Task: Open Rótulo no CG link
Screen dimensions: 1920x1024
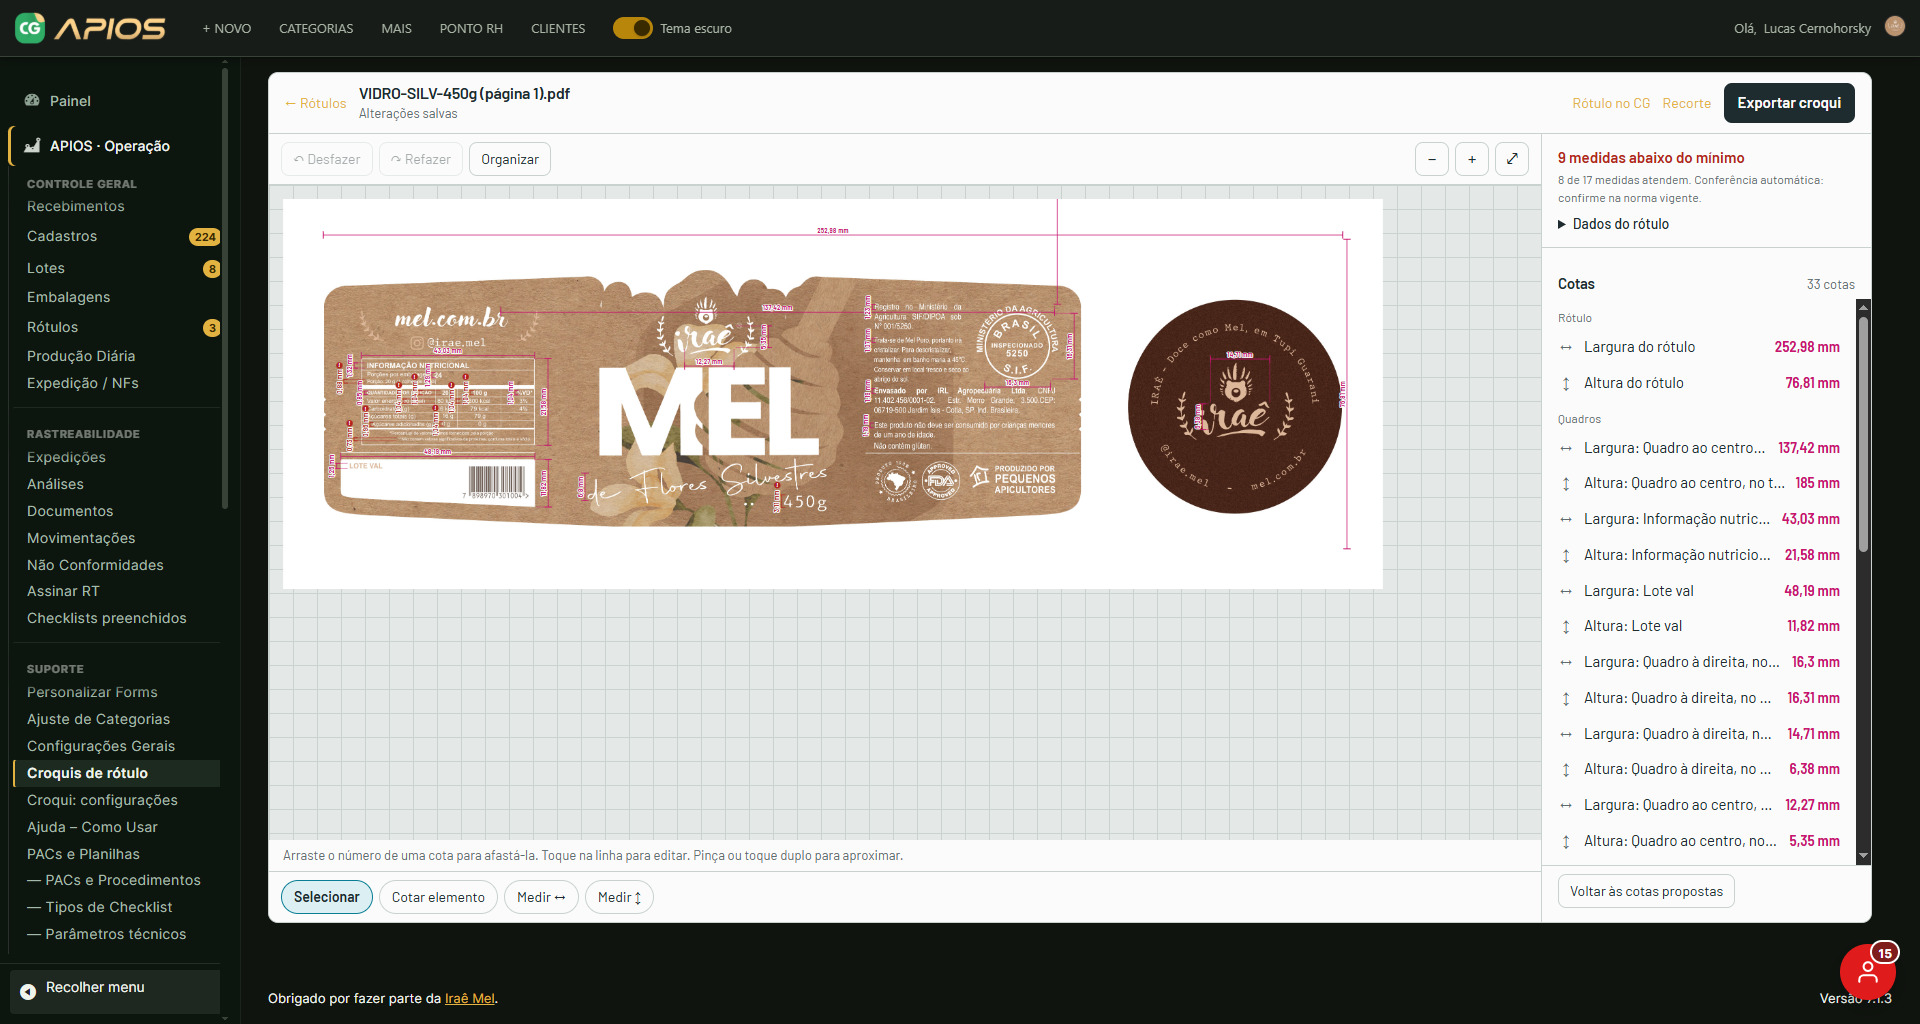Action: click(1611, 103)
